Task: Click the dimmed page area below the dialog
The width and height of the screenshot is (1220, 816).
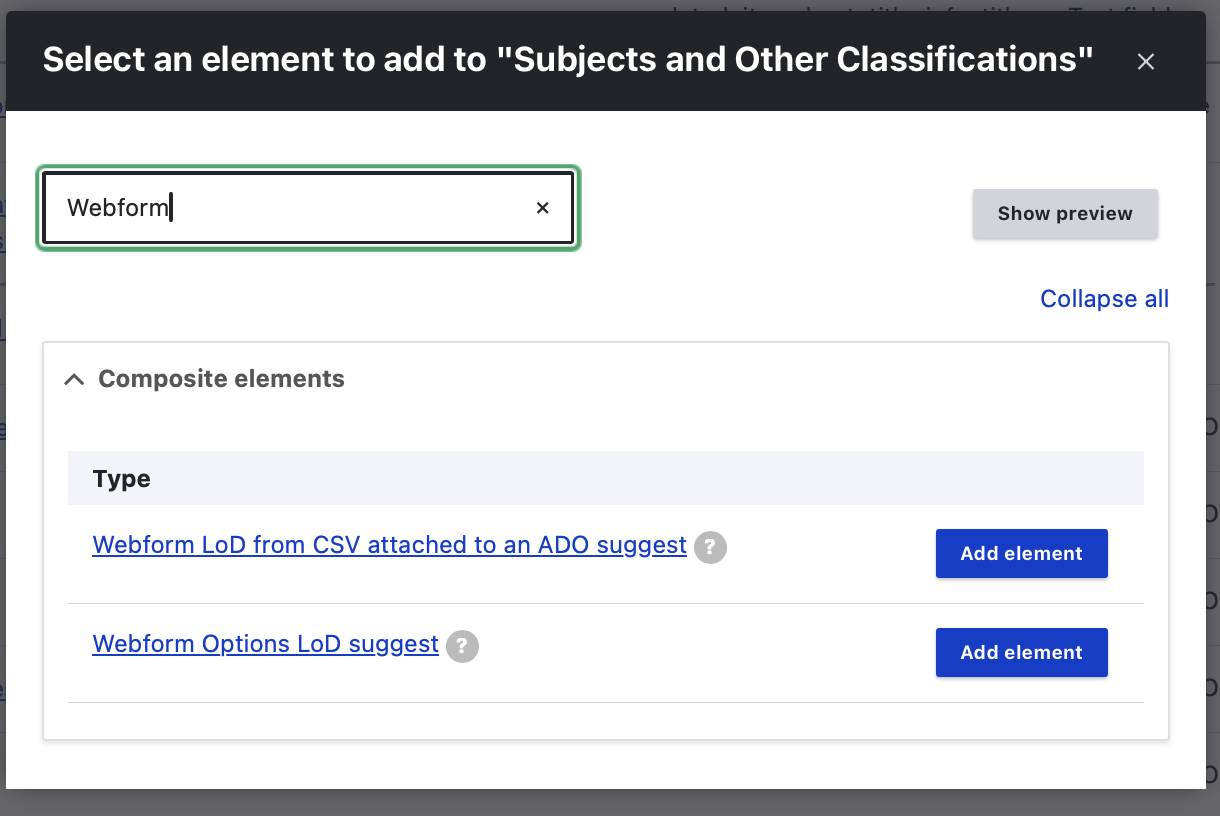Action: (600, 803)
